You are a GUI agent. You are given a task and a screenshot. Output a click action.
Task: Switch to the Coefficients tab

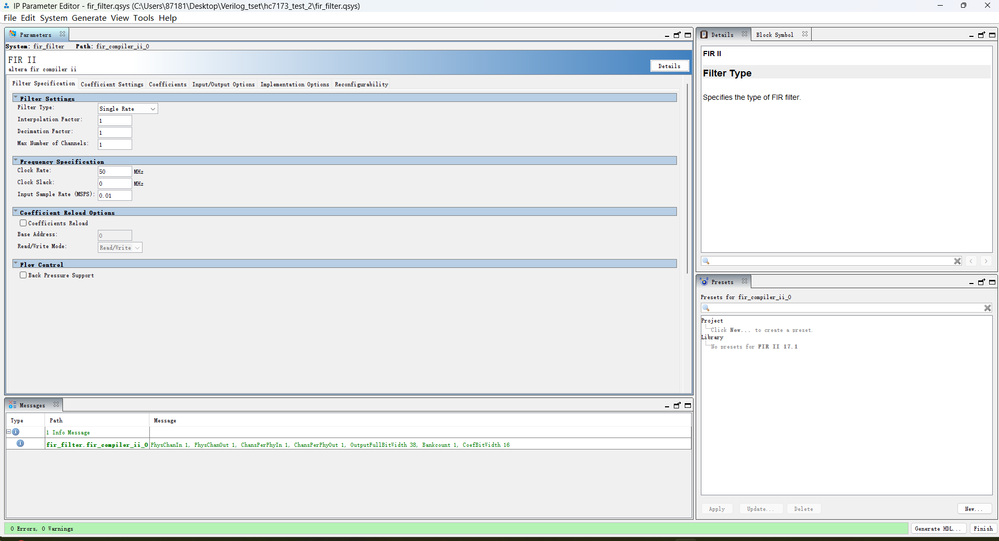168,84
